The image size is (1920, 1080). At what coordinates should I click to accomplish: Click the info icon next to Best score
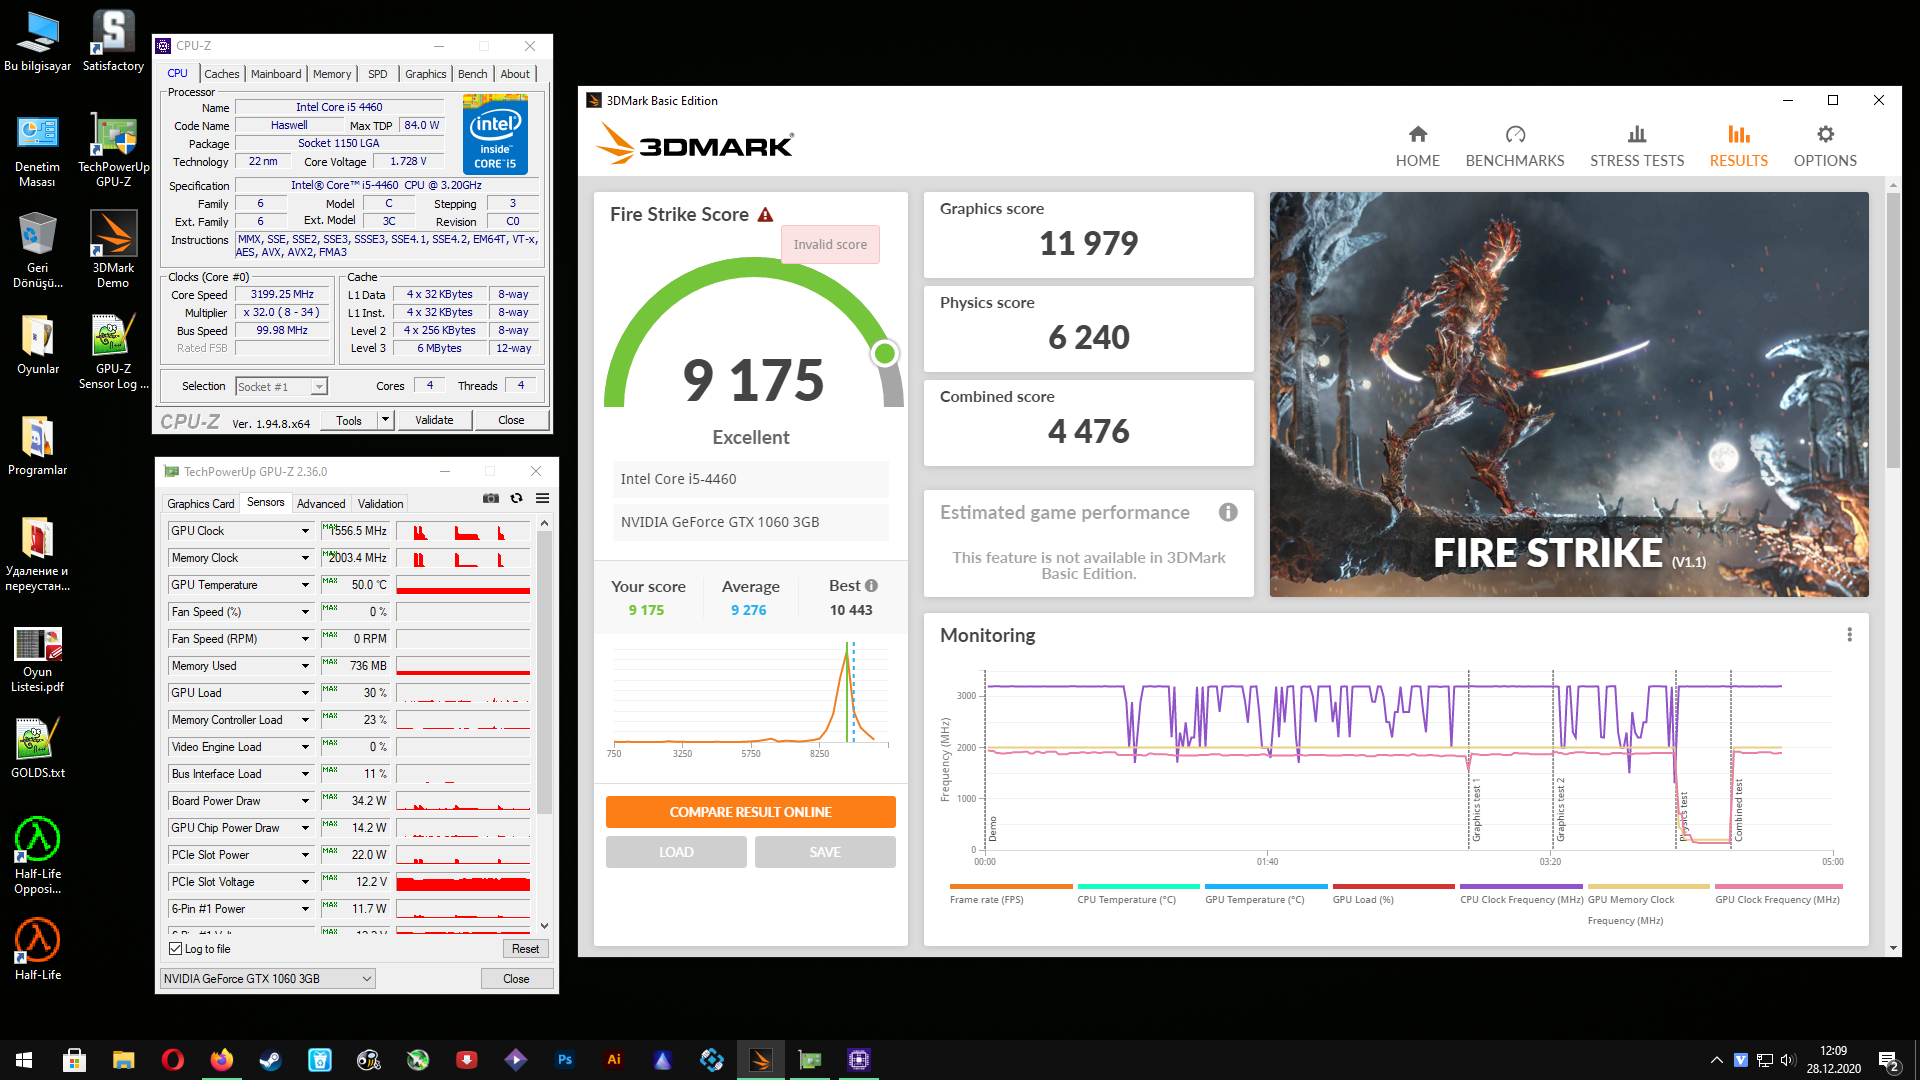(871, 586)
